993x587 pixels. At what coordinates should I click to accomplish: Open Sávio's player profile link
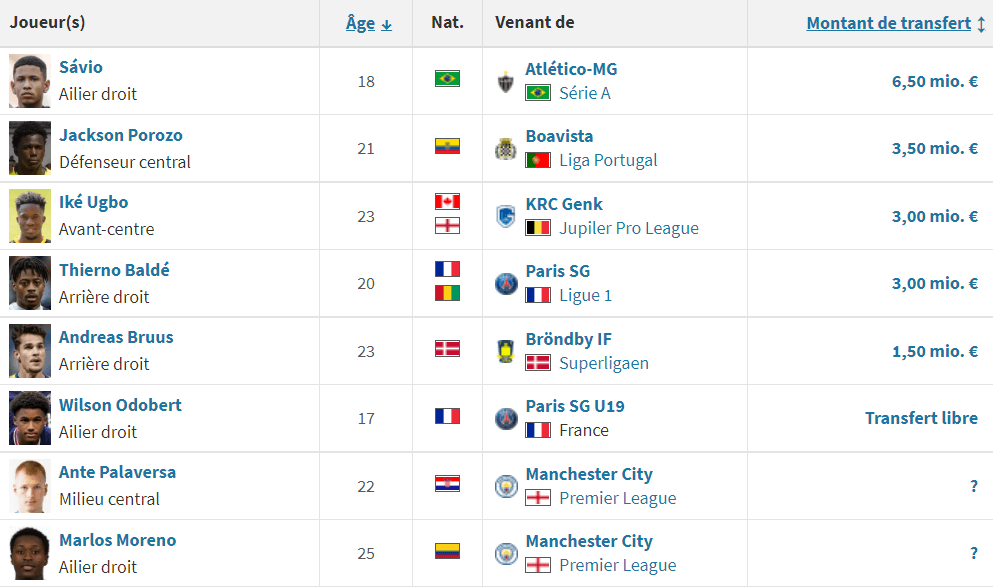click(x=81, y=67)
